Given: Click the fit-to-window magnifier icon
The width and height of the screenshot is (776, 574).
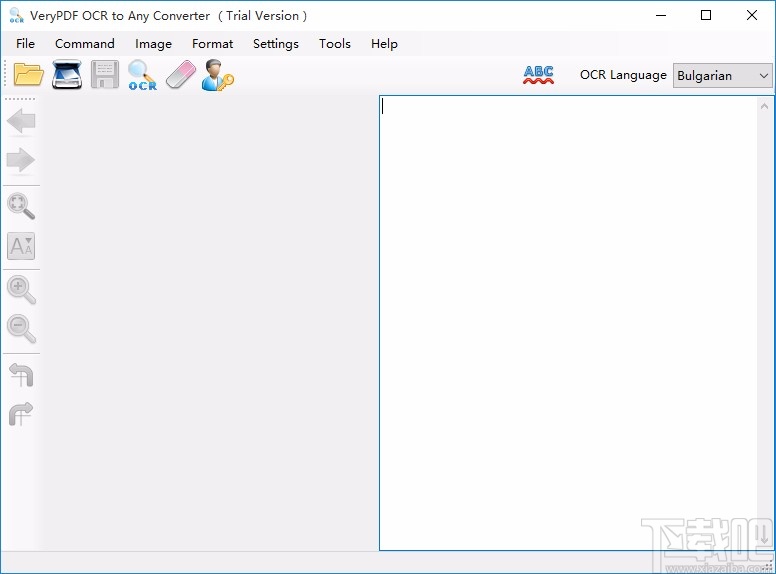Looking at the screenshot, I should tap(21, 206).
